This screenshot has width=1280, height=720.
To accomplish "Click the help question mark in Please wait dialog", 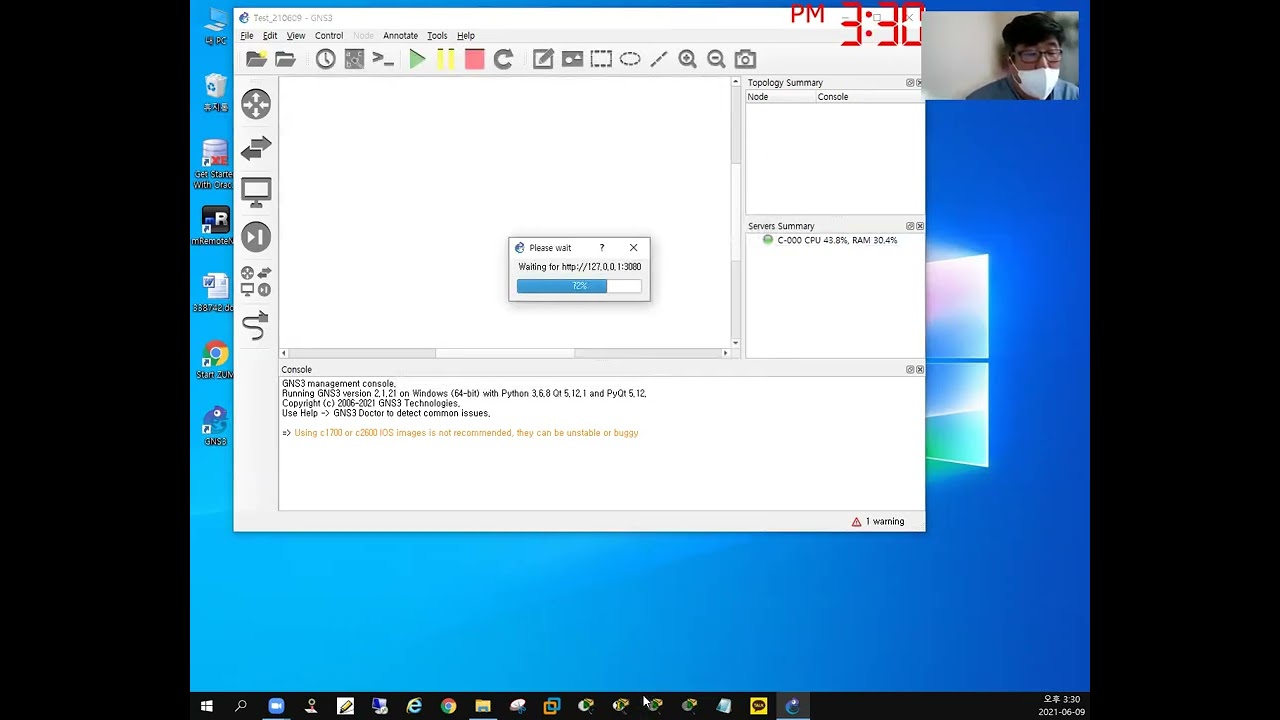I will [602, 248].
